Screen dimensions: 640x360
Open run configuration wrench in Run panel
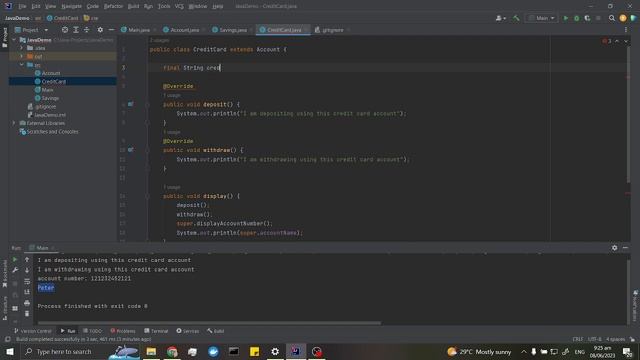click(x=15, y=270)
